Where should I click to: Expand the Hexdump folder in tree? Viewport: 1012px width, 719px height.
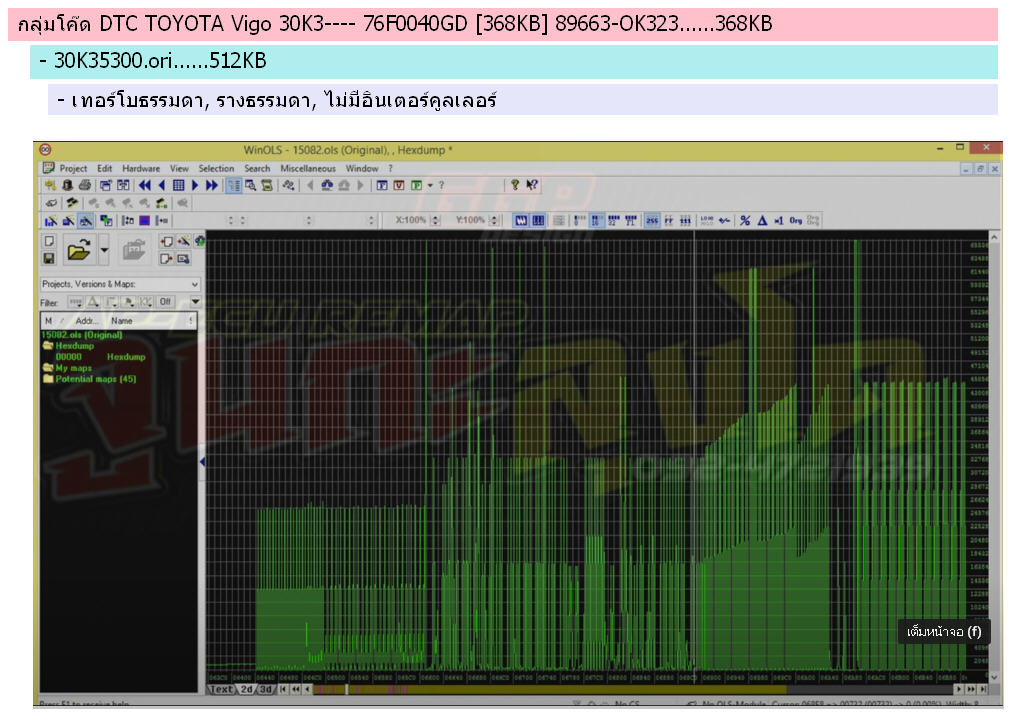tap(48, 346)
